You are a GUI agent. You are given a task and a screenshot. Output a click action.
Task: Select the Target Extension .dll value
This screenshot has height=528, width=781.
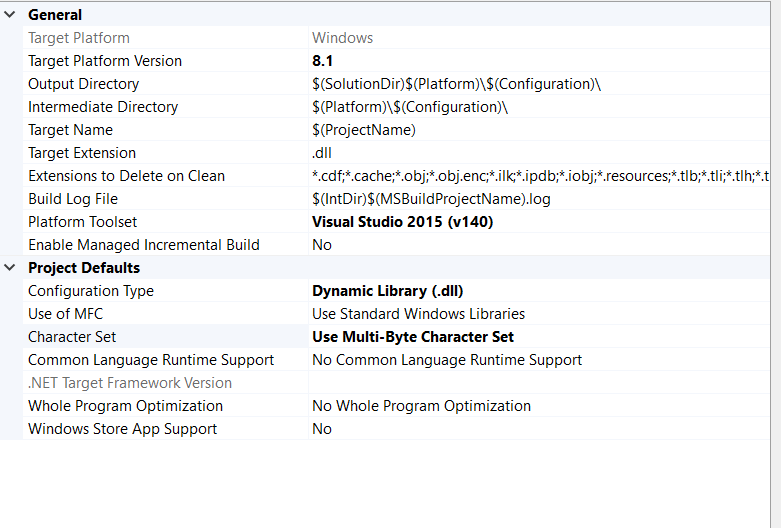[322, 153]
